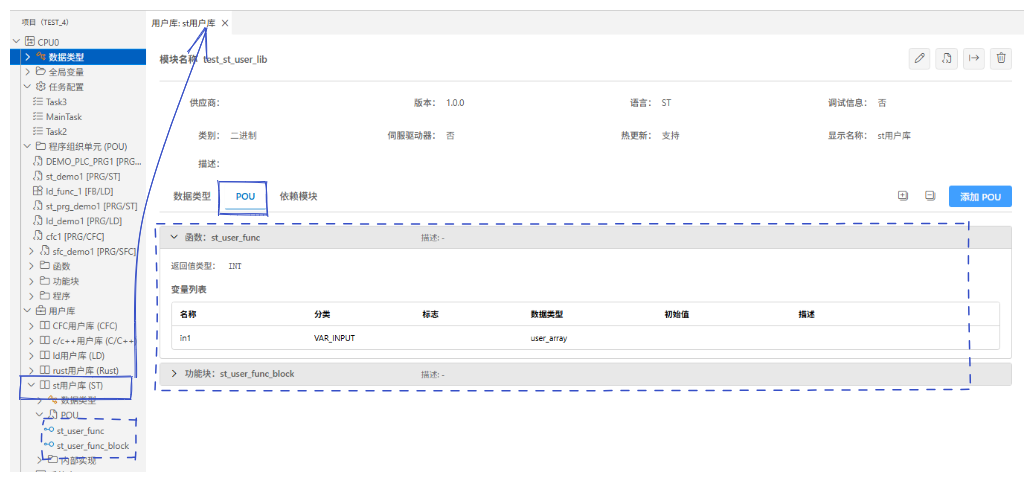Click the st_user_func_block node icon
The width and height of the screenshot is (1034, 482).
click(x=49, y=445)
